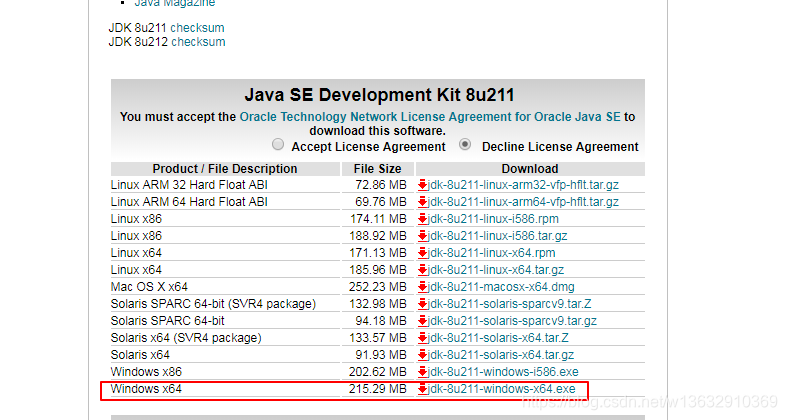Open Oracle Technology Network License Agreement link
This screenshot has width=787, height=420.
point(430,117)
